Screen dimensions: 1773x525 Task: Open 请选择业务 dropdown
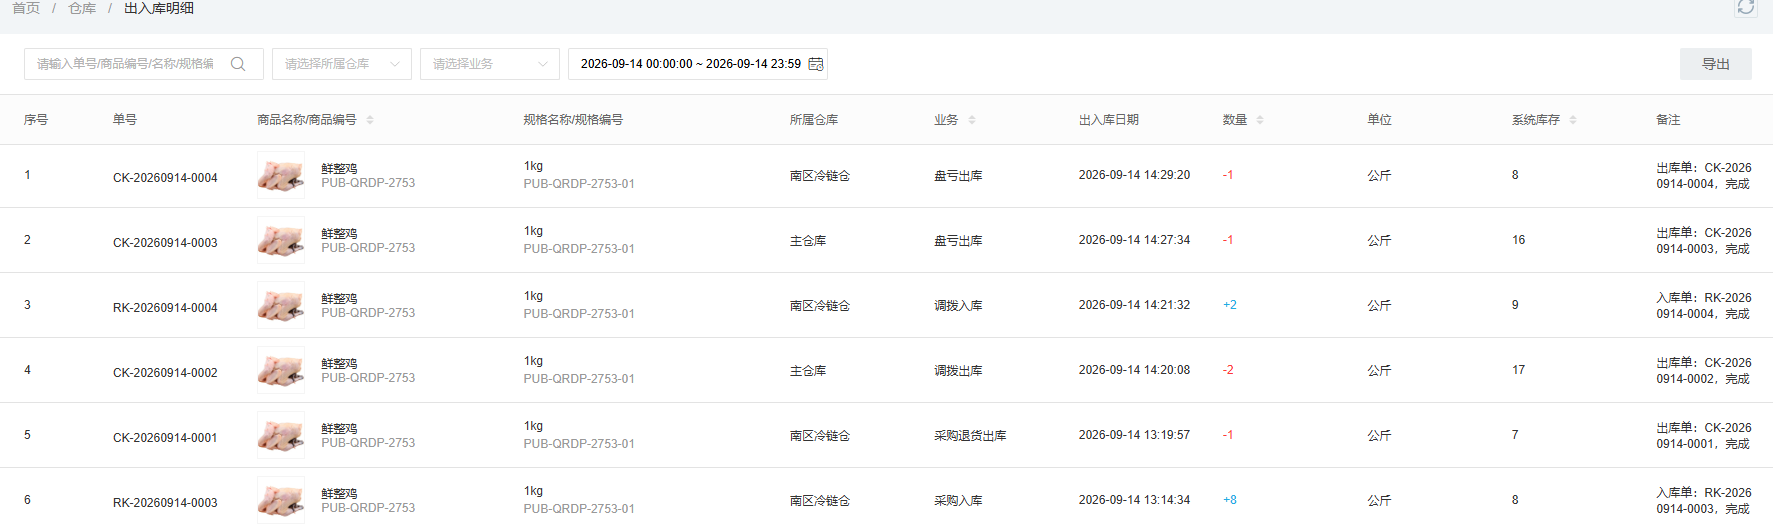[x=490, y=64]
